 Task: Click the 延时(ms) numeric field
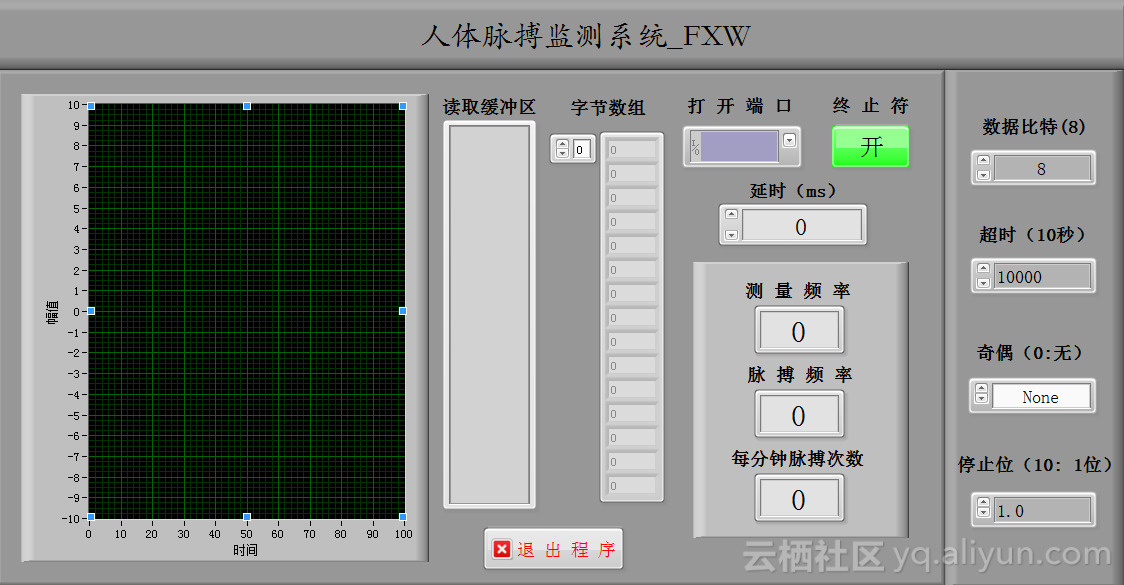(x=801, y=225)
